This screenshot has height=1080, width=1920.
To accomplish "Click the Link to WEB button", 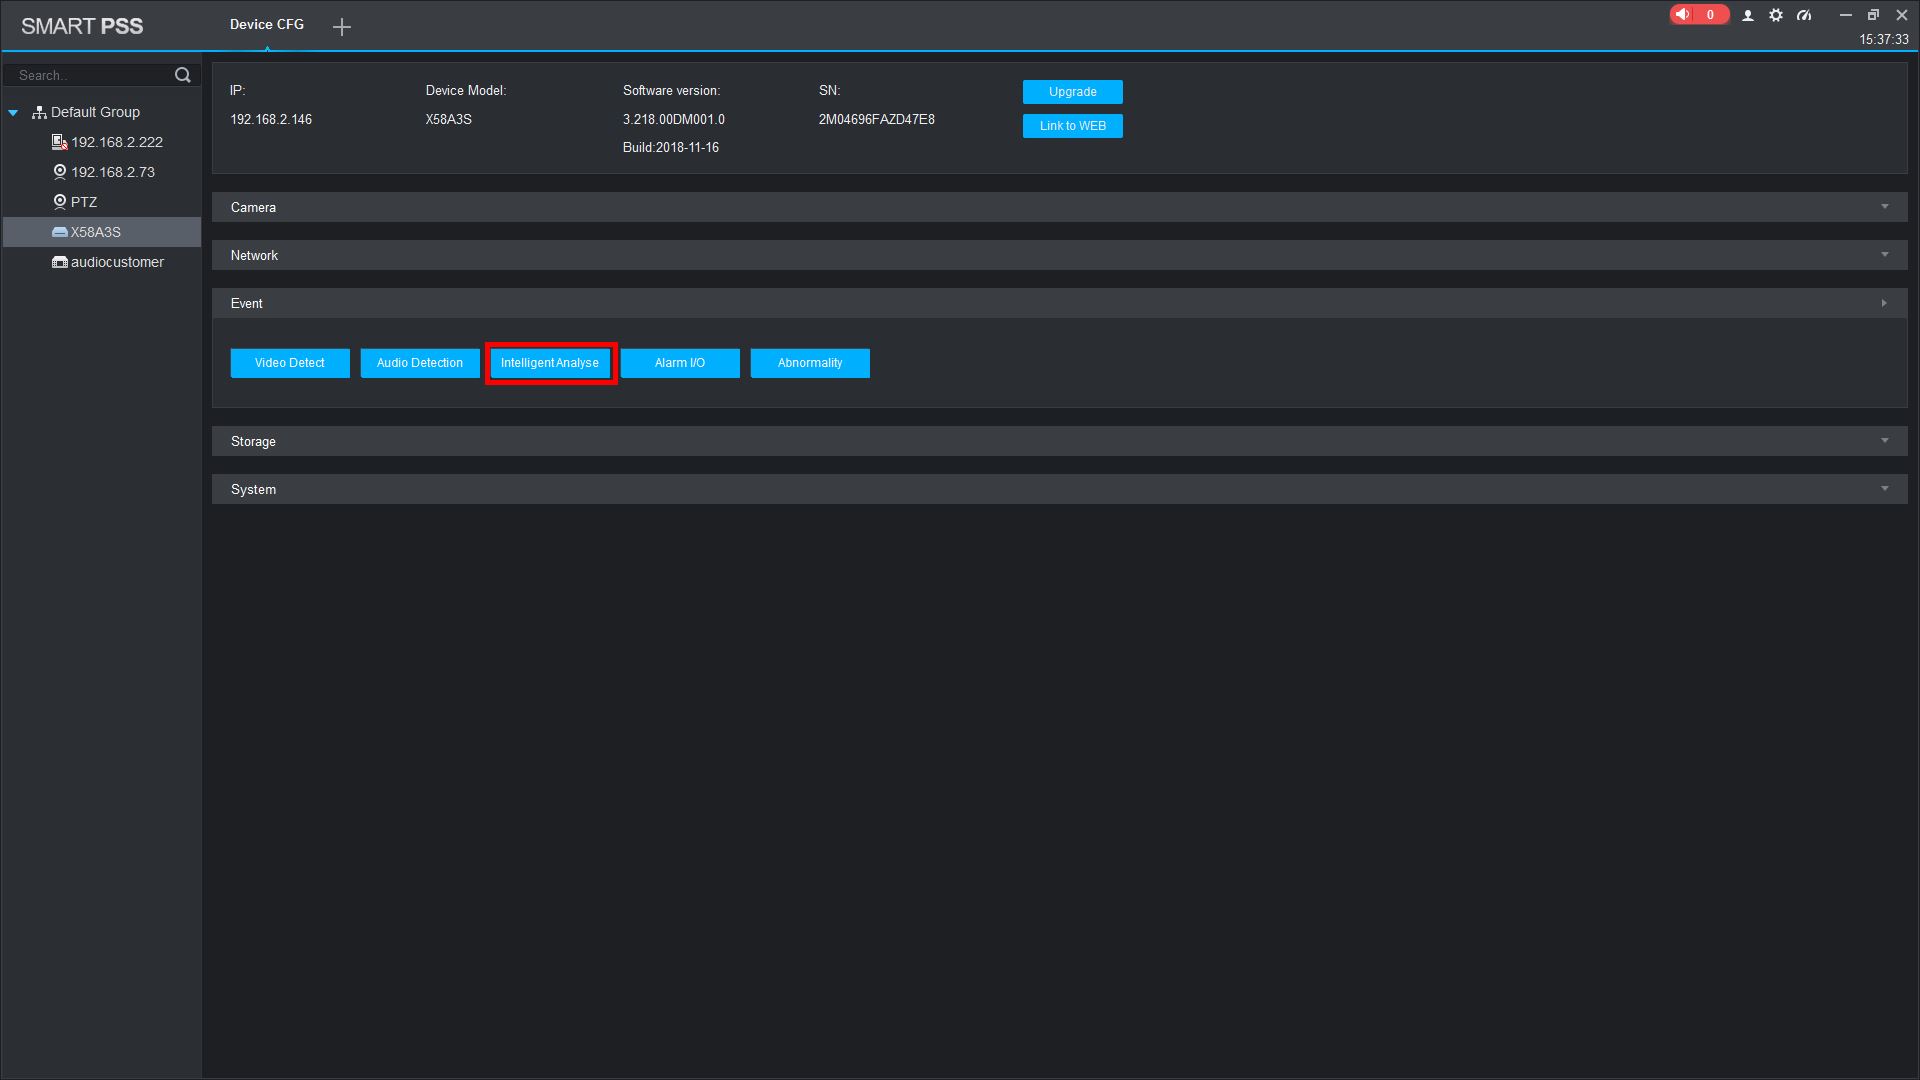I will pos(1072,126).
